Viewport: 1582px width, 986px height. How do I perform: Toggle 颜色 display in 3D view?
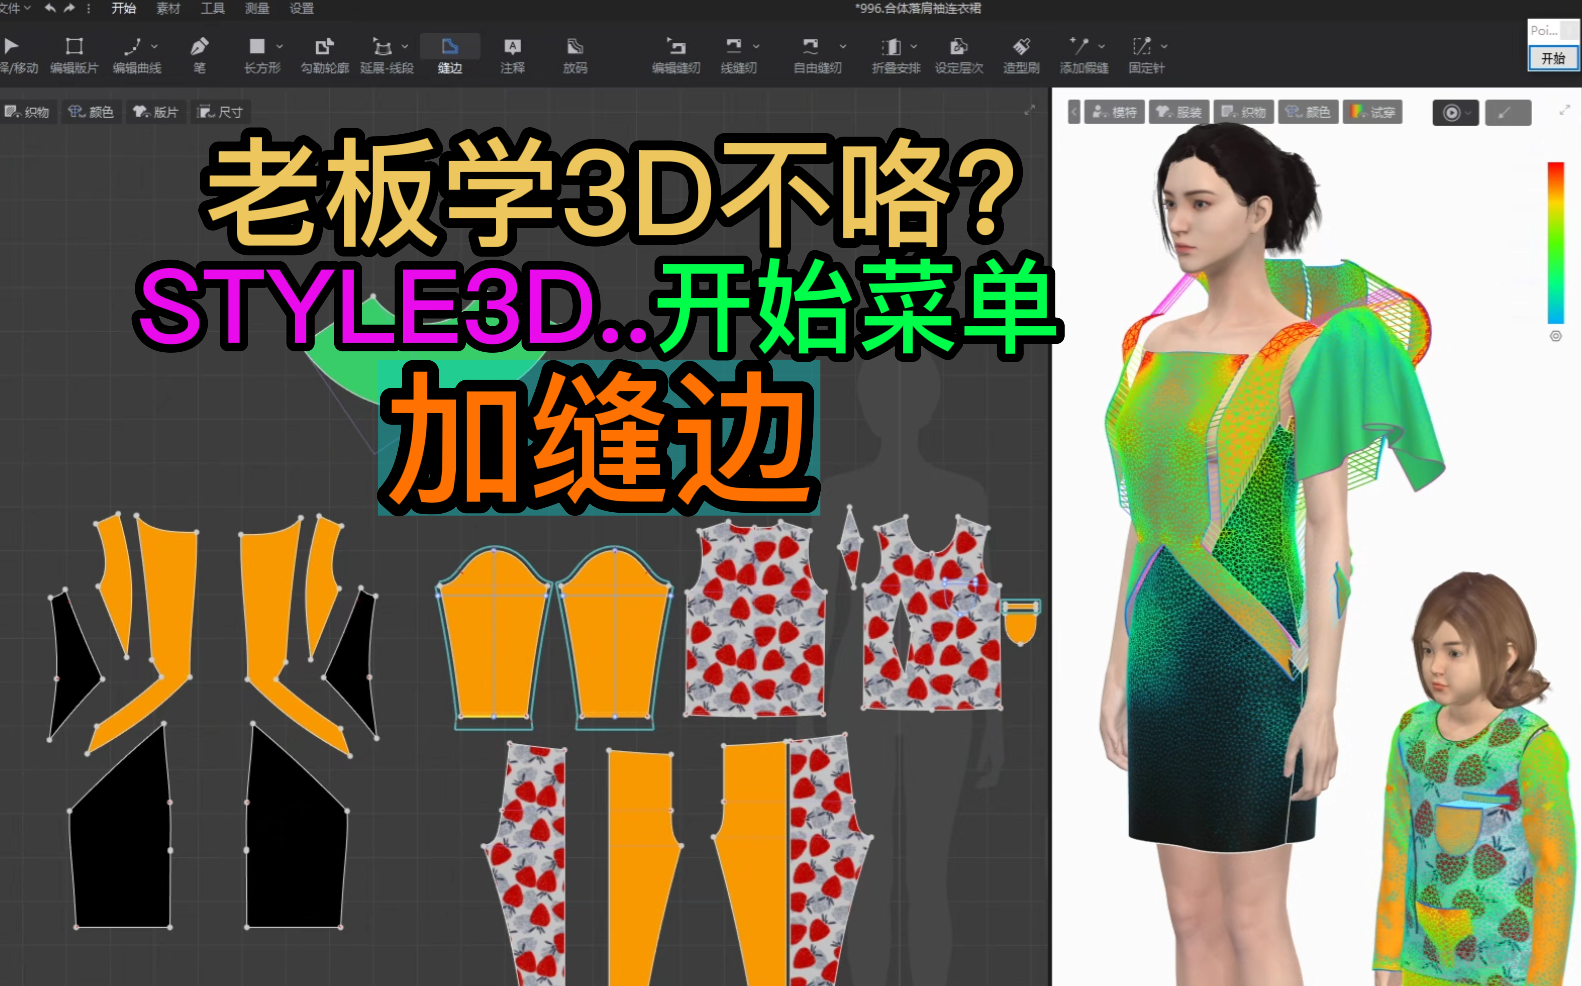click(1308, 112)
